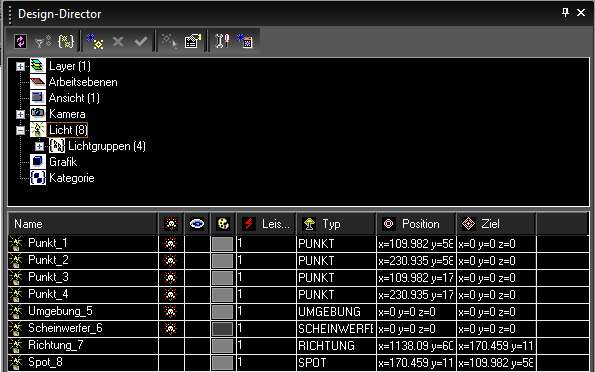This screenshot has height=372, width=595.
Task: Click the light icon beside Scheinwerfer_6
Action: pos(16,328)
